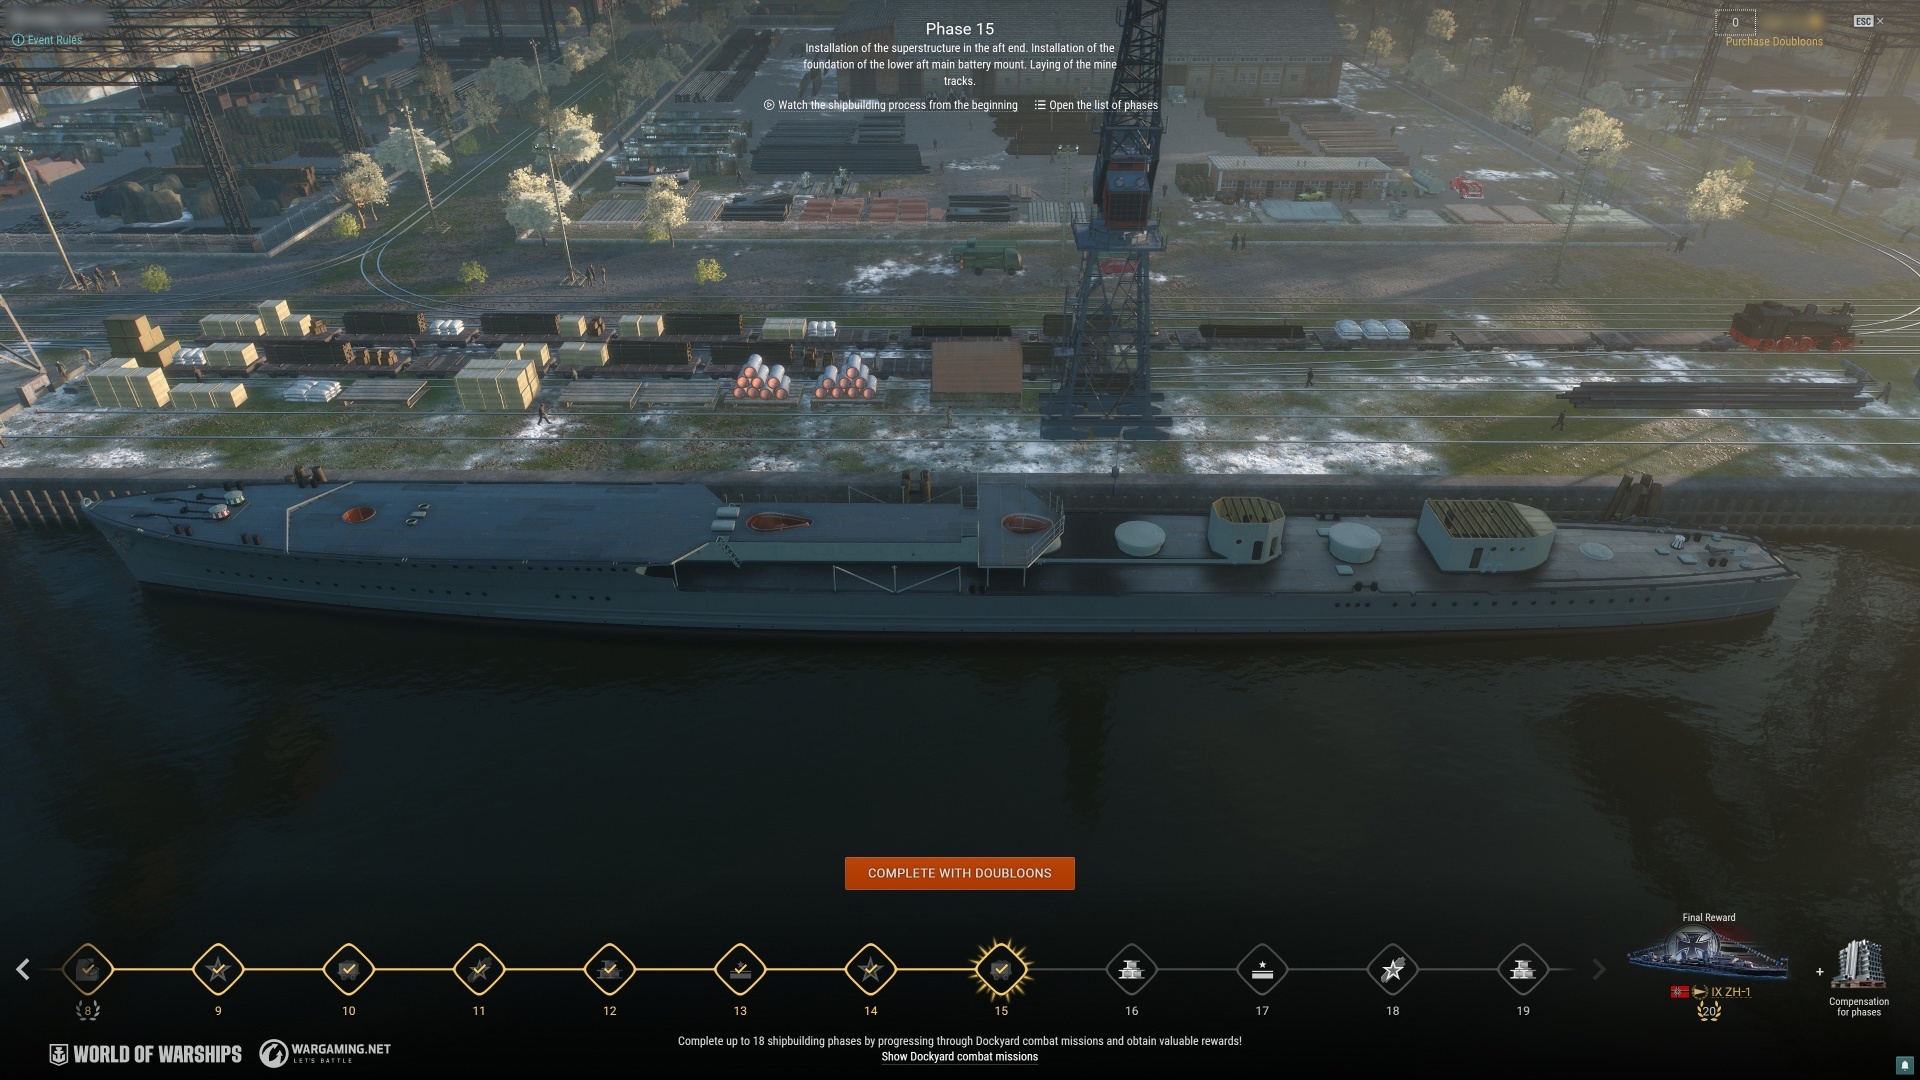This screenshot has height=1080, width=1920.
Task: Open the Event Rules info
Action: [47, 40]
